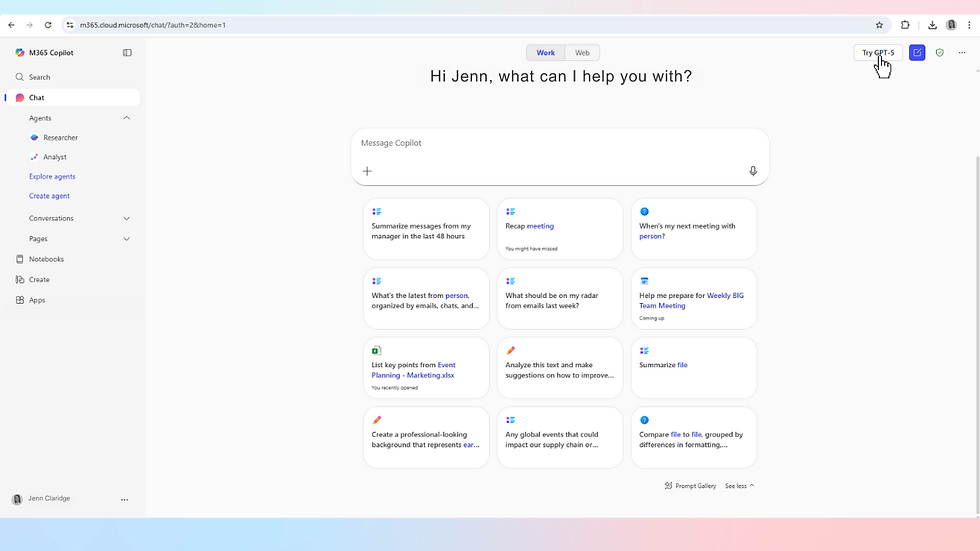Select Chat in the sidebar
Viewport: 980px width, 551px height.
coord(72,97)
